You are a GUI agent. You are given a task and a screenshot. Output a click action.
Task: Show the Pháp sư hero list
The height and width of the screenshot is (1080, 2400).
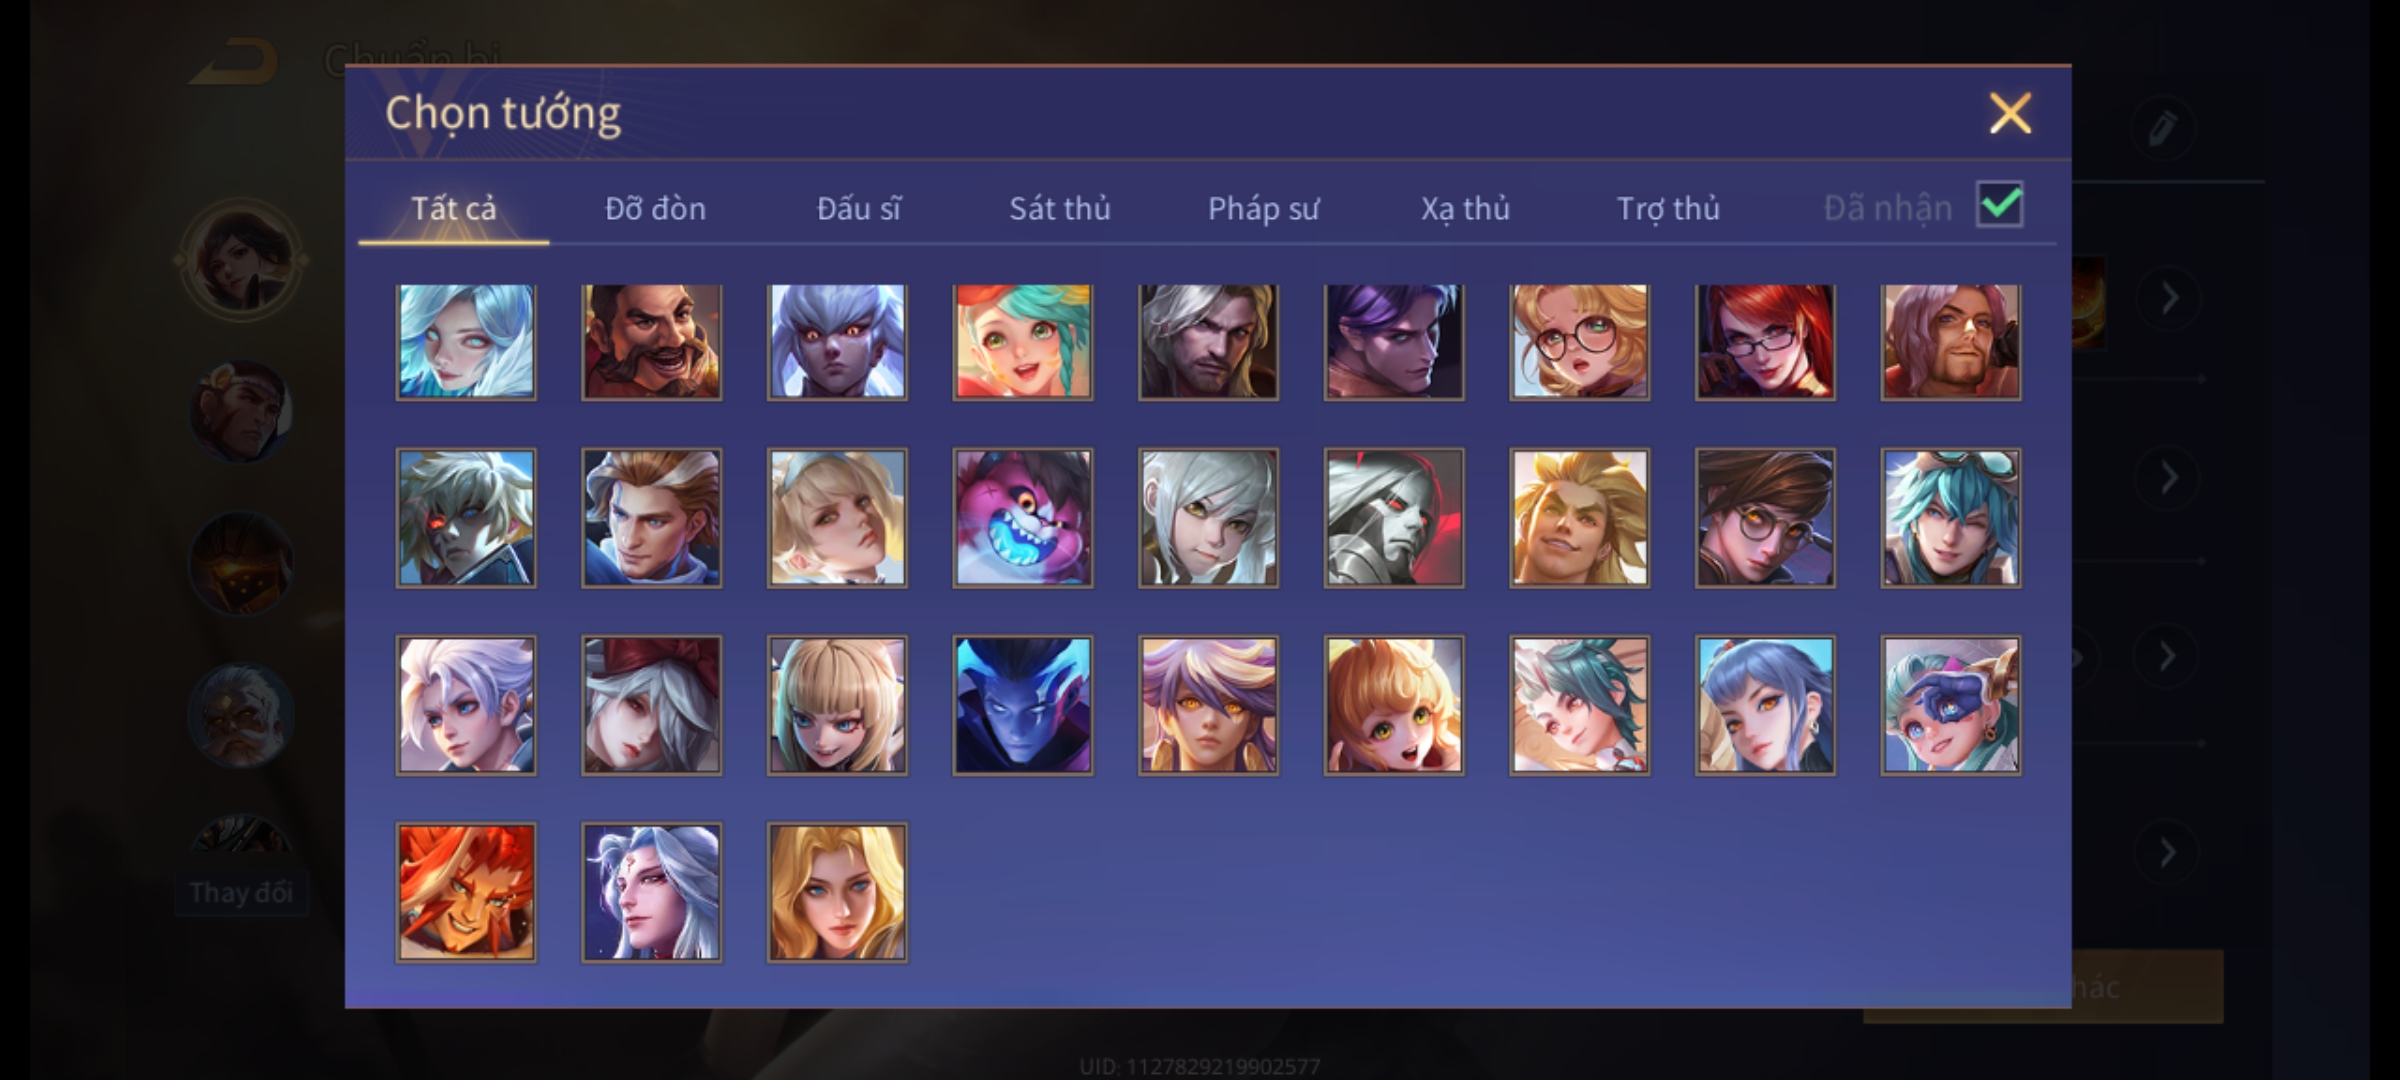coord(1263,208)
